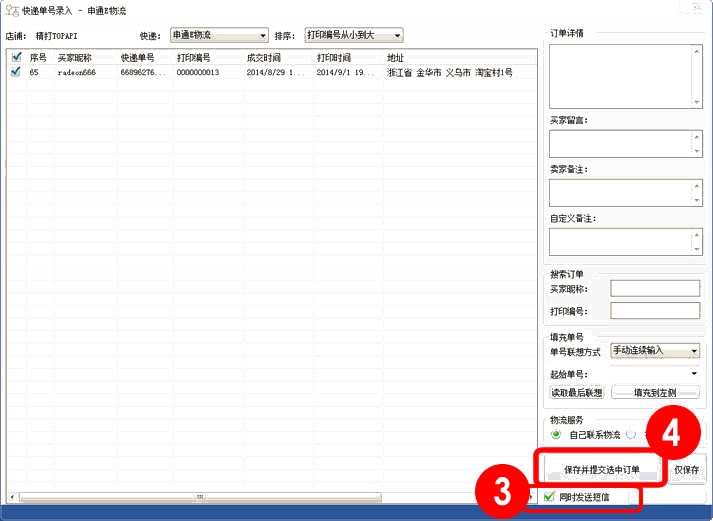Click the scroll-down arrow in 自定义备注 box

click(x=696, y=249)
